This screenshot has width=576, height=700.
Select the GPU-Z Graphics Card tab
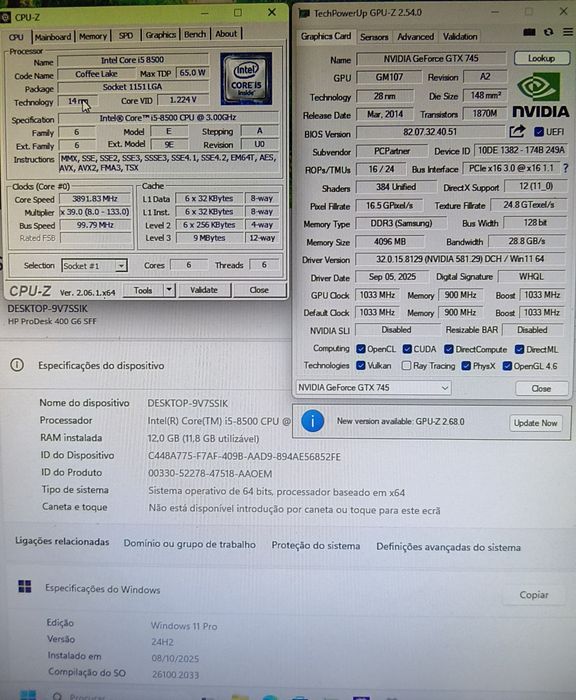pyautogui.click(x=326, y=36)
